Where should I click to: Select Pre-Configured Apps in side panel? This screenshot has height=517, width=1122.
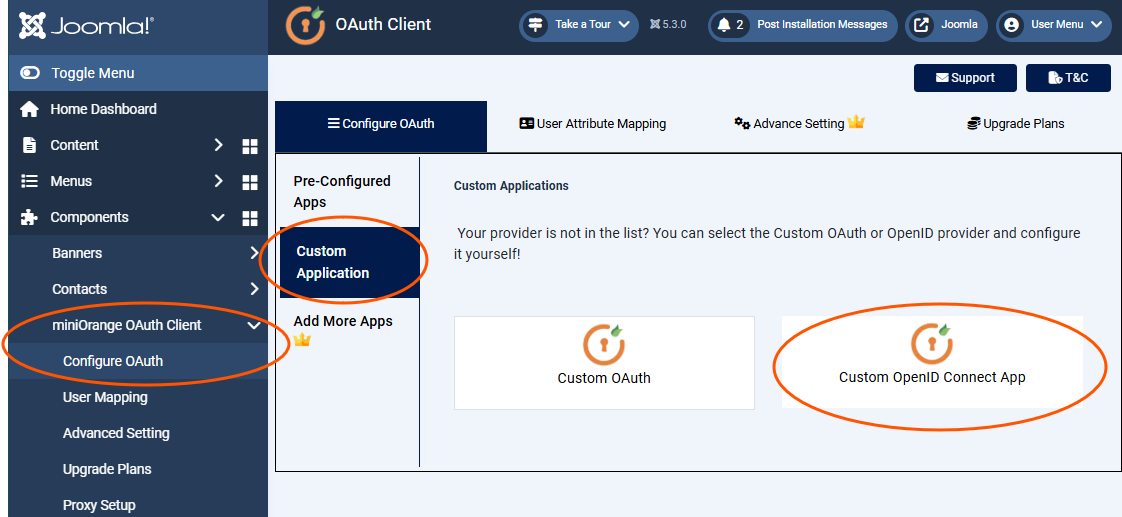[342, 191]
